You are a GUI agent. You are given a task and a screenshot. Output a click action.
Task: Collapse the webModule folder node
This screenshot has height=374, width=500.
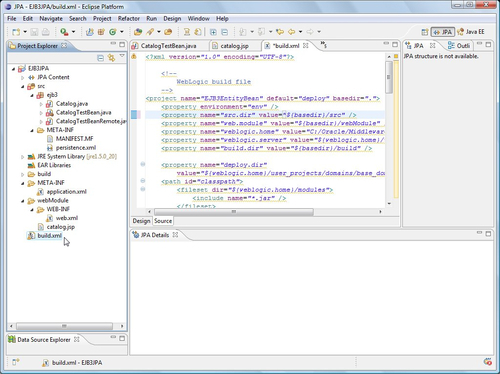[23, 201]
